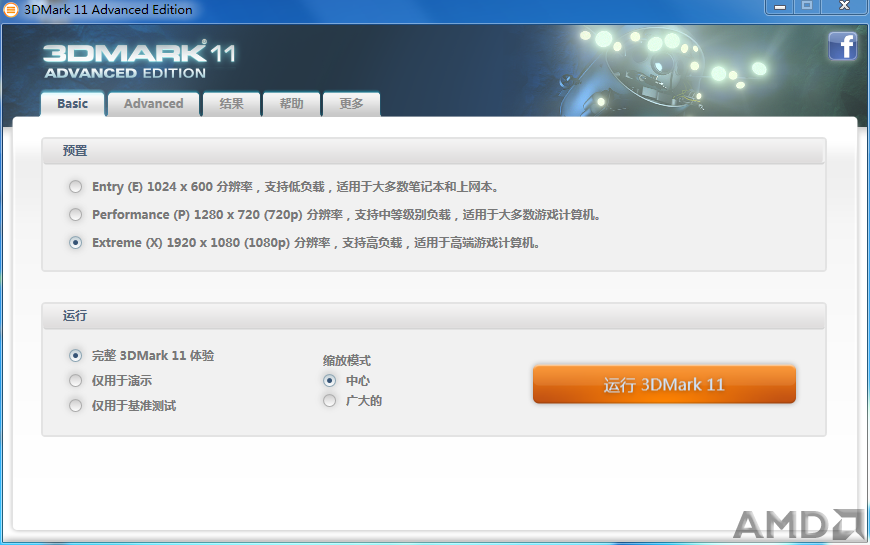Close the 3DMark 11 window
This screenshot has width=870, height=545.
click(844, 7)
